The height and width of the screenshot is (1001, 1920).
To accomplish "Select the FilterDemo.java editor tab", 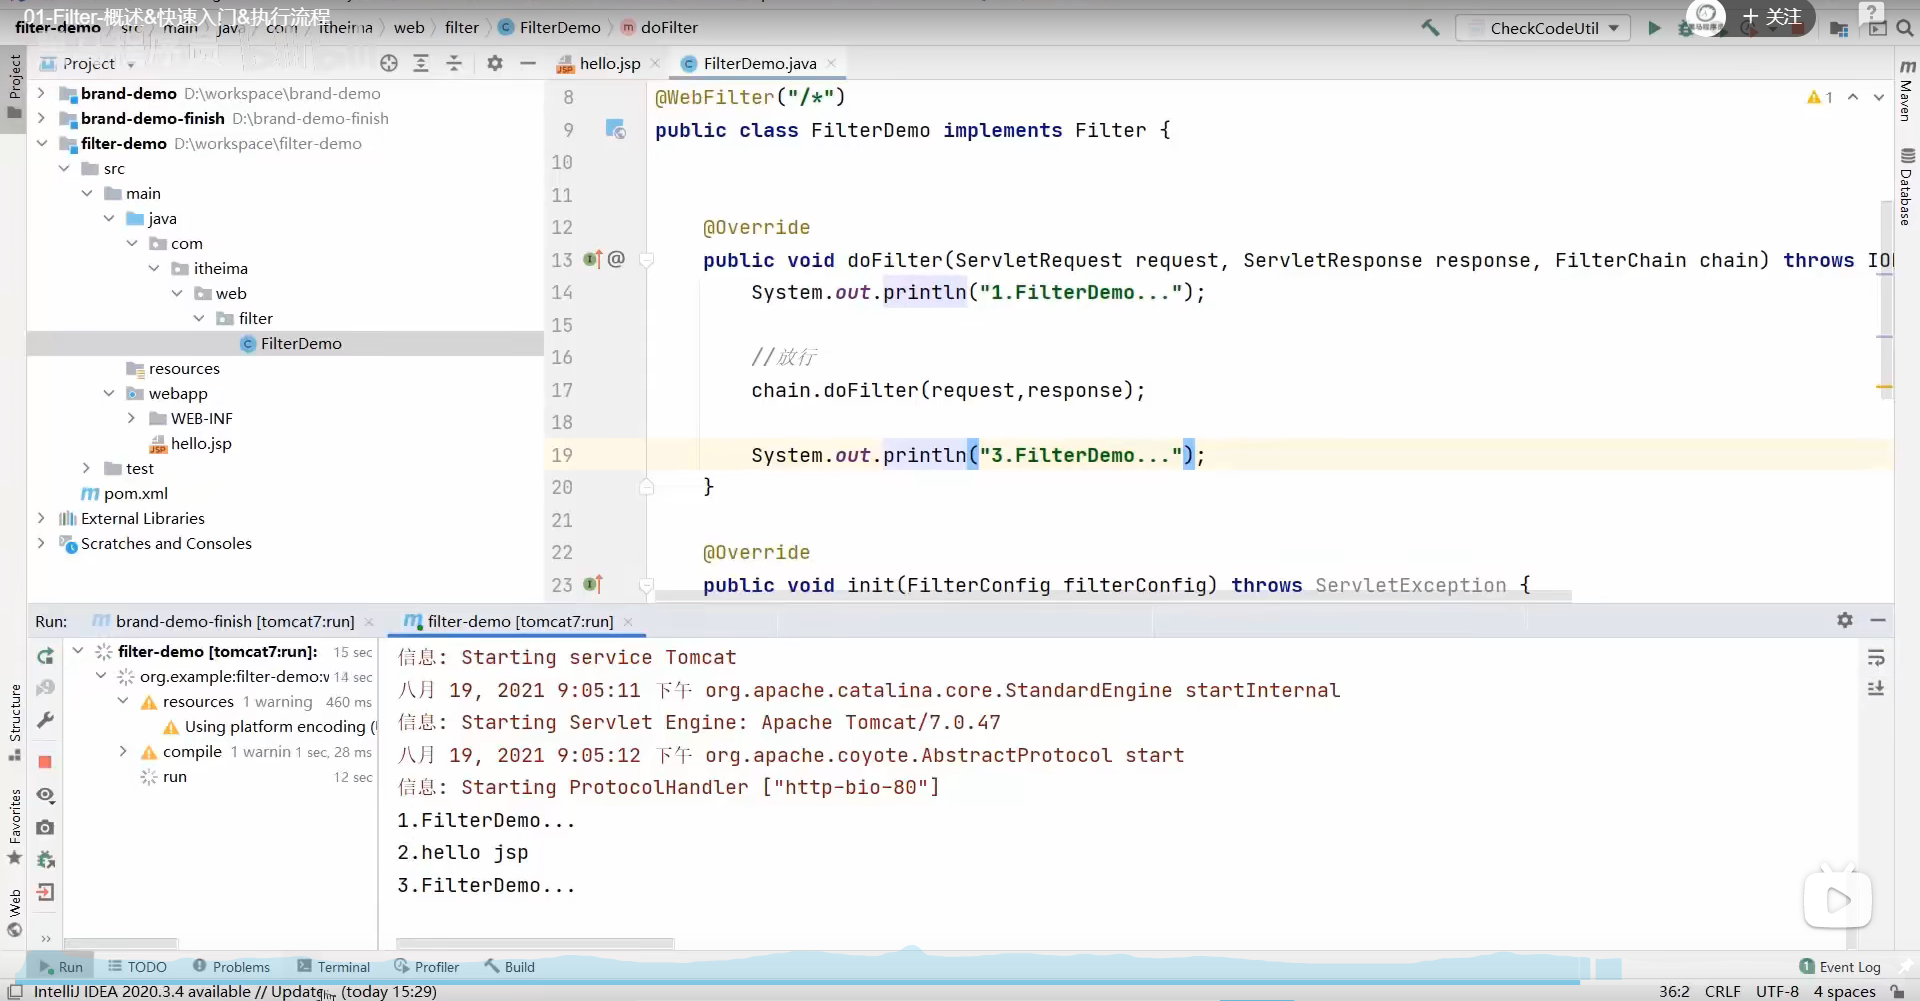I will pos(758,63).
